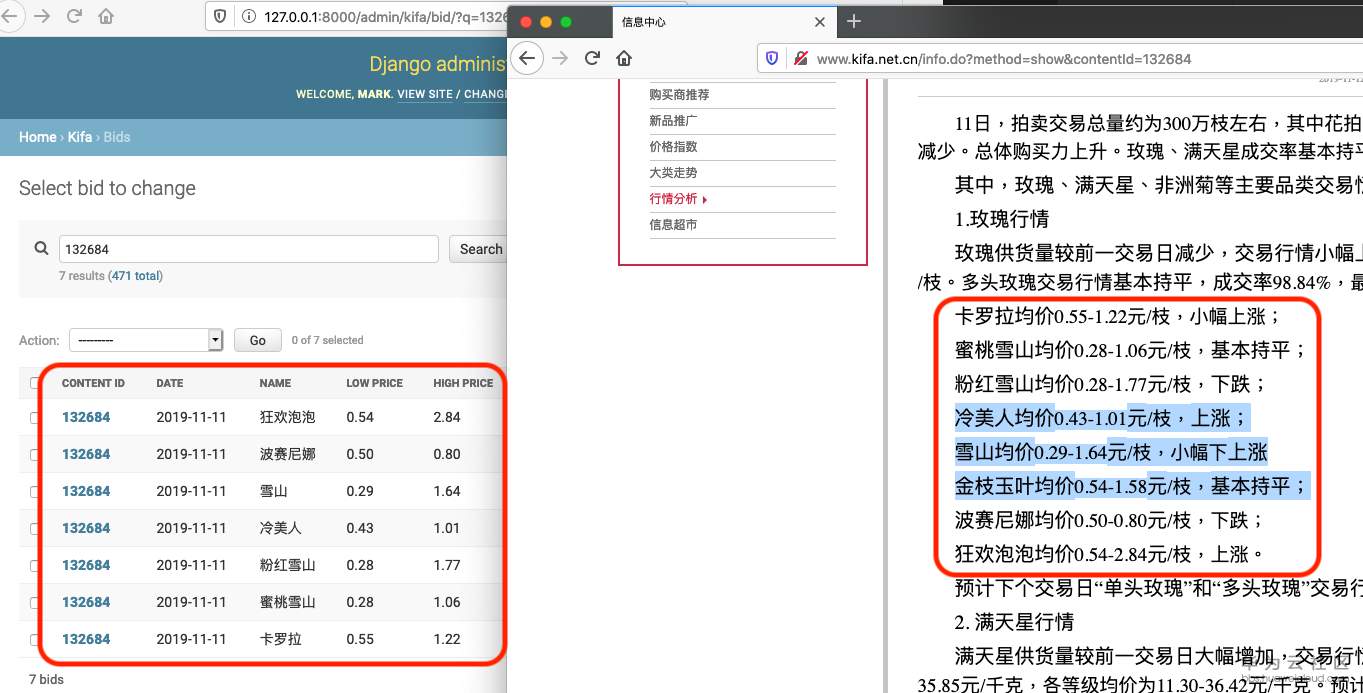
Task: Click the 粉红雪山 name cell
Action: tap(287, 565)
